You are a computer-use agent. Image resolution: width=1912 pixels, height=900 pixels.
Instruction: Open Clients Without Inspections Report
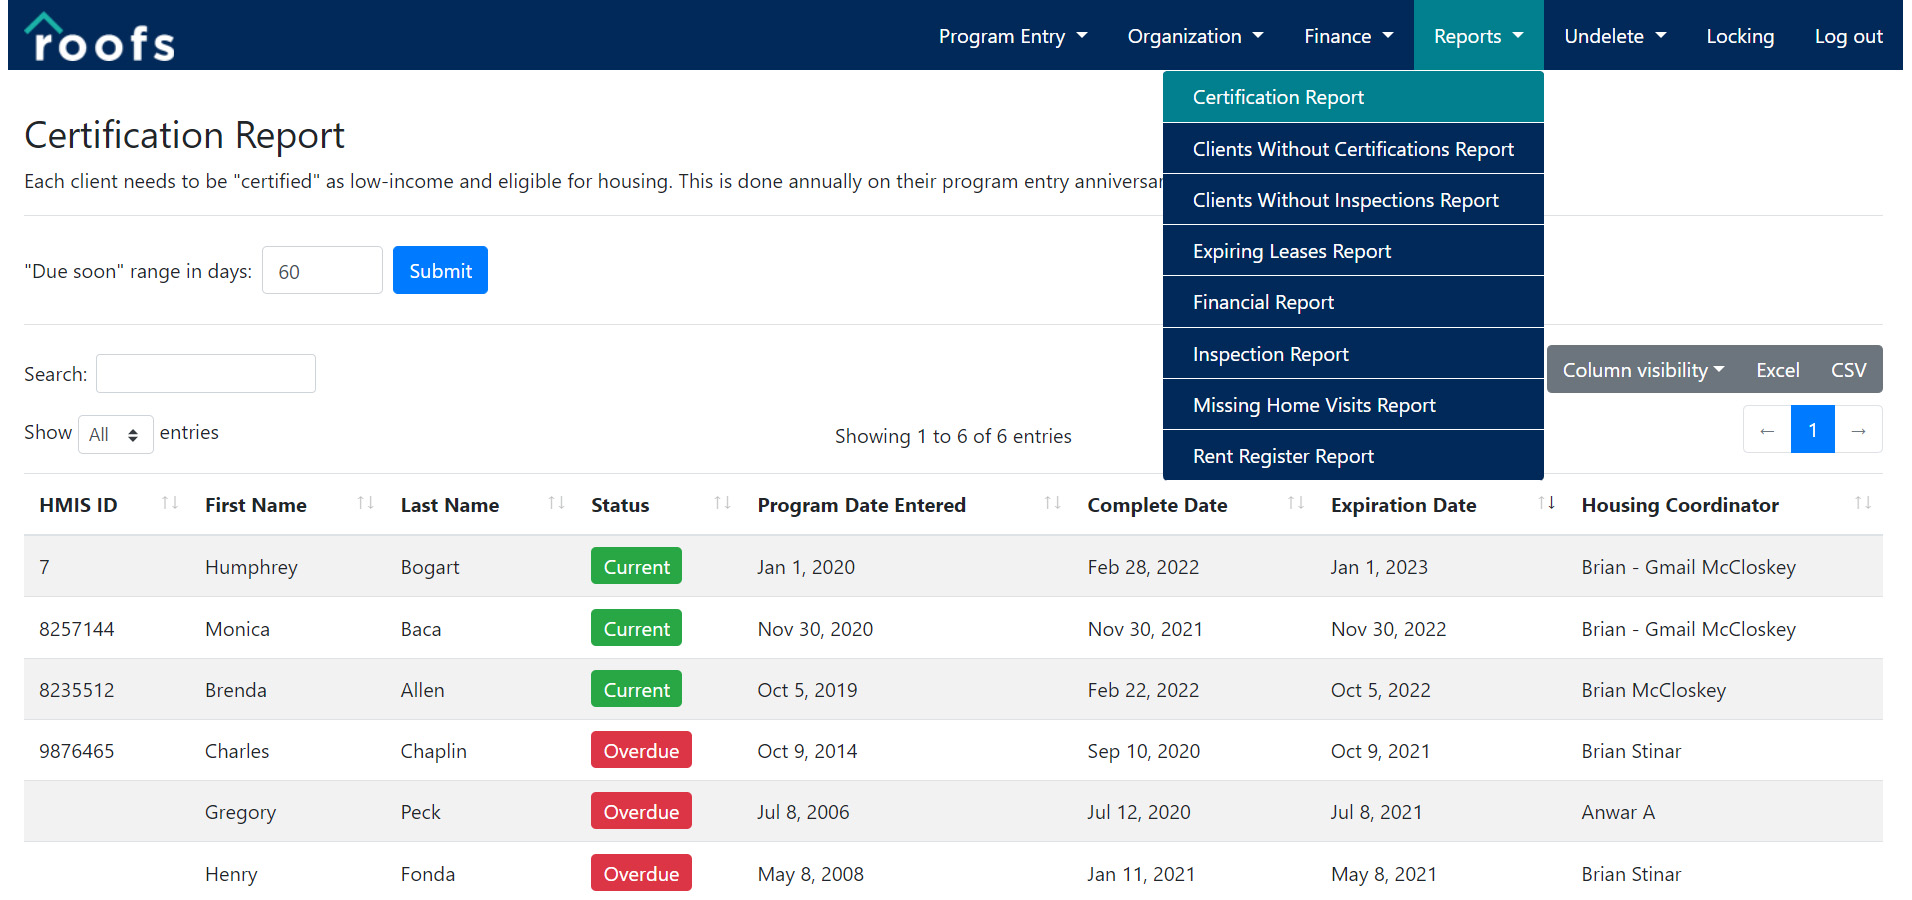[1353, 200]
